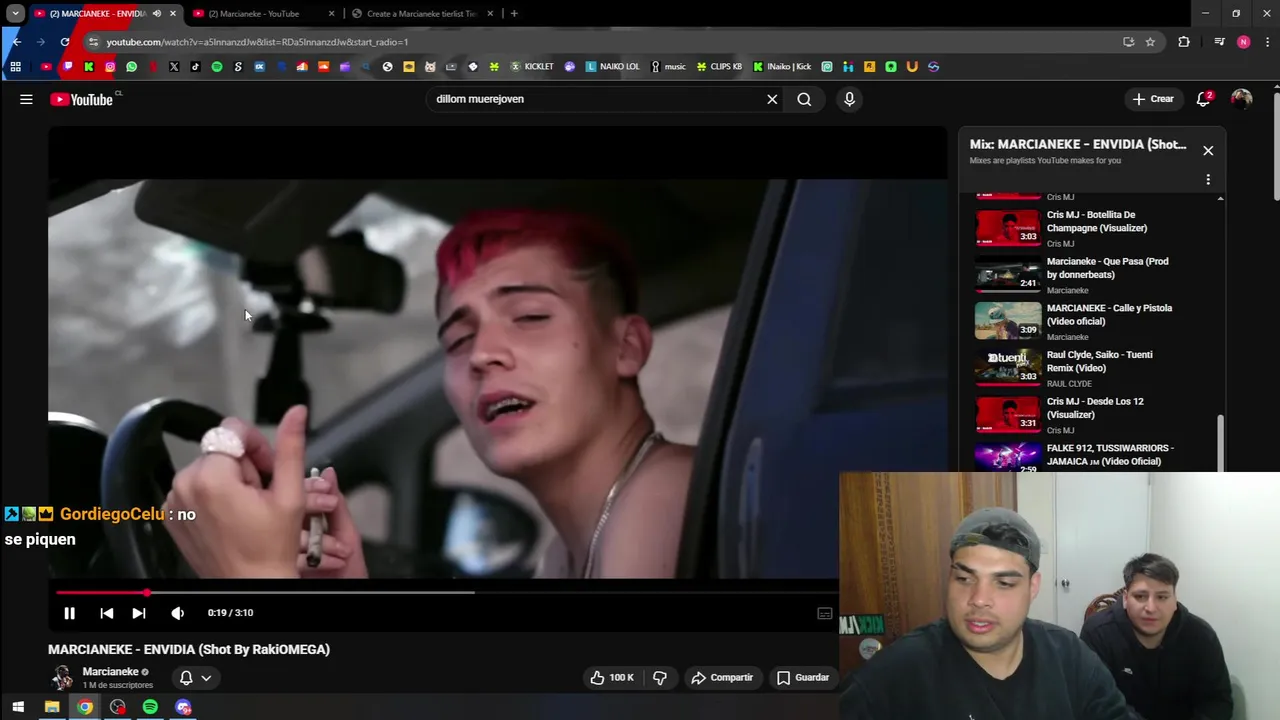Close the Marcianeke - YouTube tab
1280x720 pixels.
[x=331, y=14]
